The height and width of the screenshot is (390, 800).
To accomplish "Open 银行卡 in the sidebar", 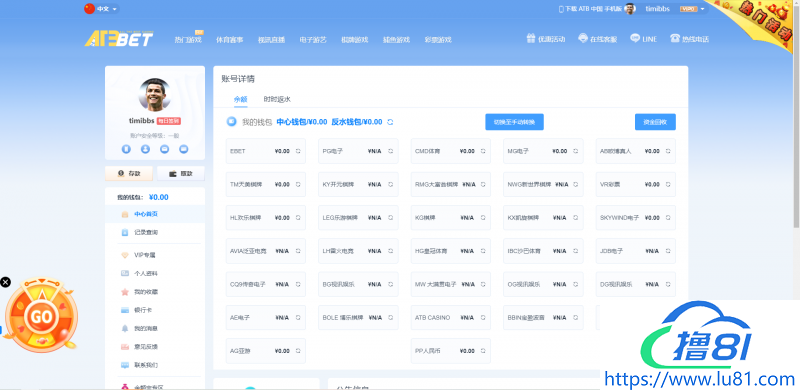I will (x=155, y=310).
